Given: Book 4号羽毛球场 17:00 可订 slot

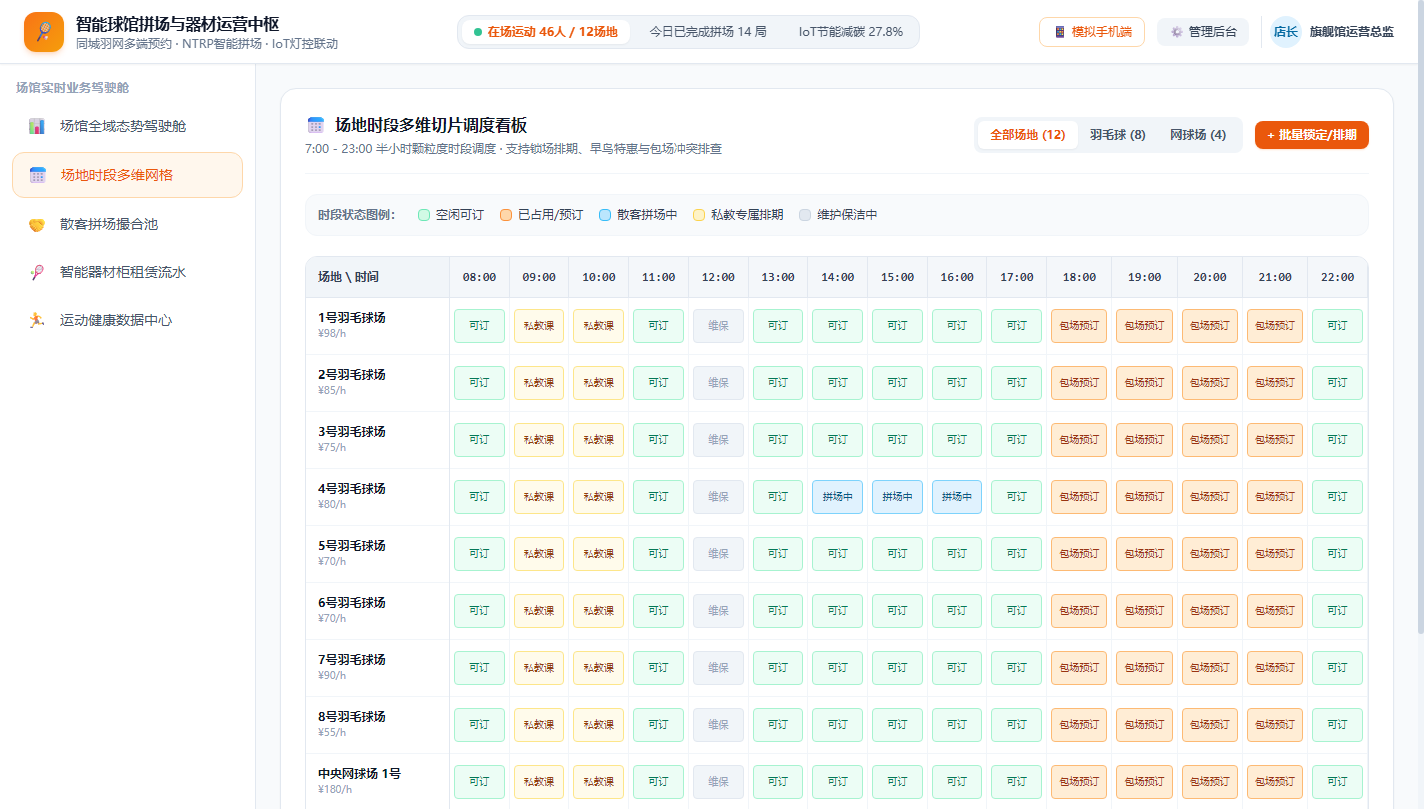Looking at the screenshot, I should 1017,497.
